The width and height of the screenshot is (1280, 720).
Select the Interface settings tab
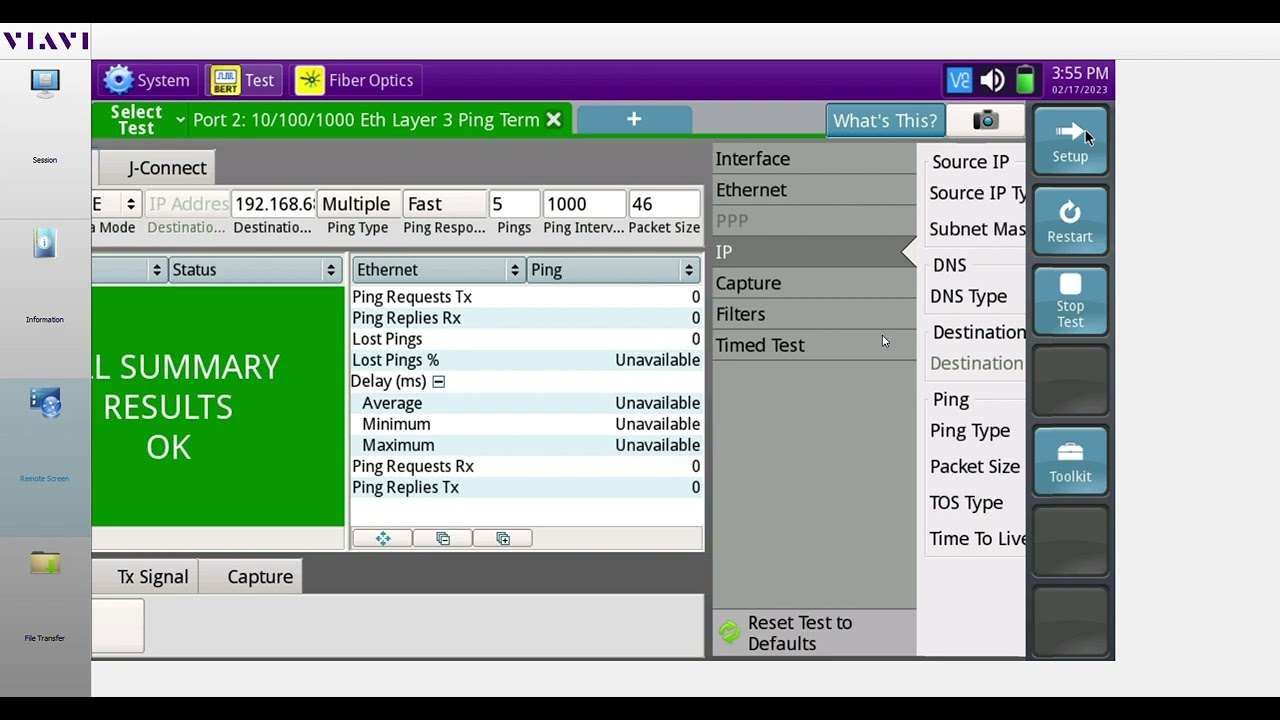click(x=814, y=159)
